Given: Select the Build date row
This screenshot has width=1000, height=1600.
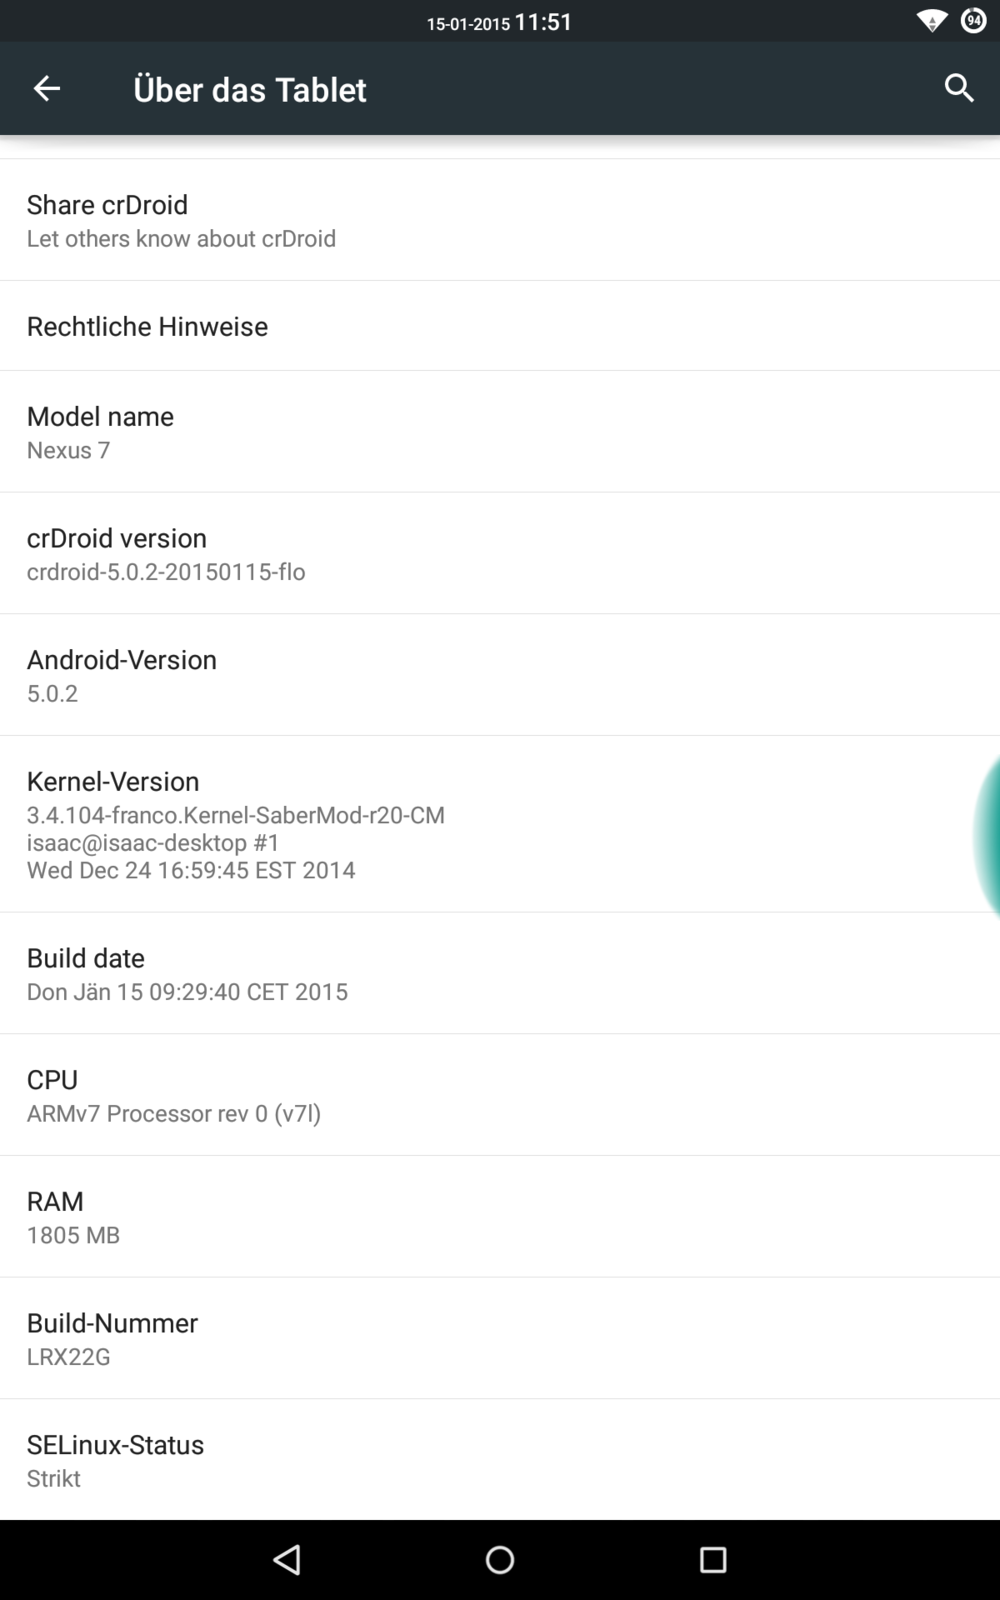Looking at the screenshot, I should click(x=500, y=973).
